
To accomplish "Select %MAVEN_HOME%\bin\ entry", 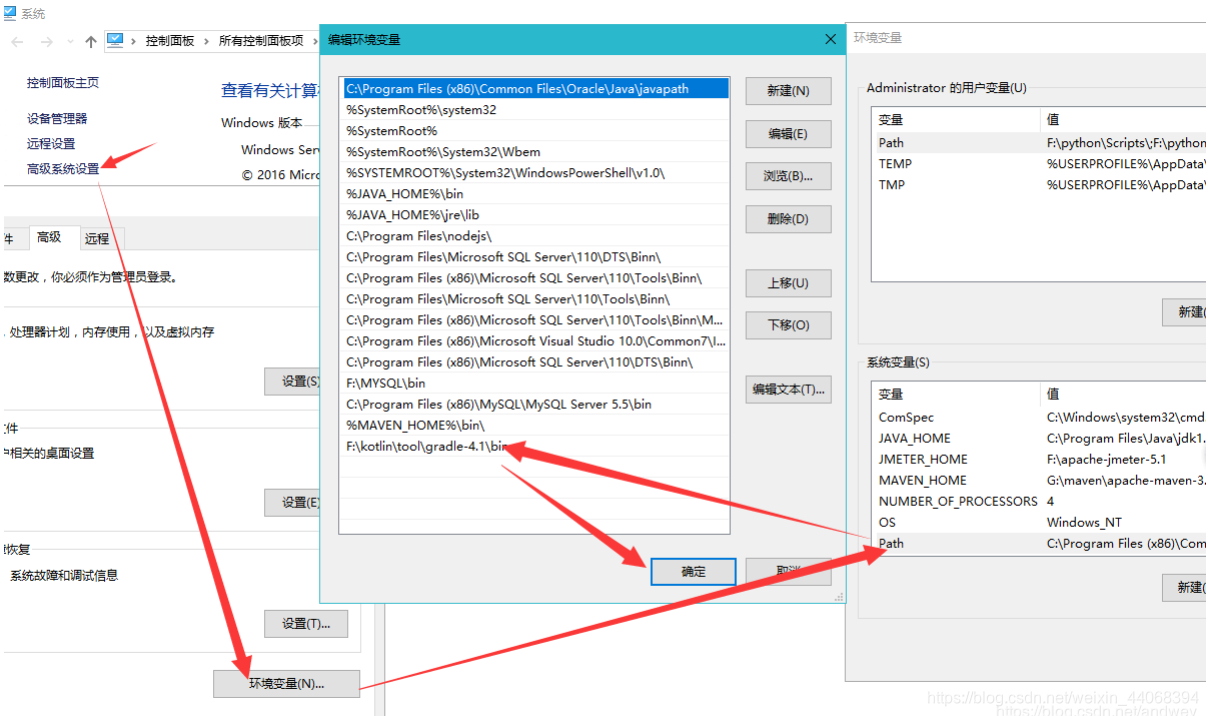I will [535, 425].
